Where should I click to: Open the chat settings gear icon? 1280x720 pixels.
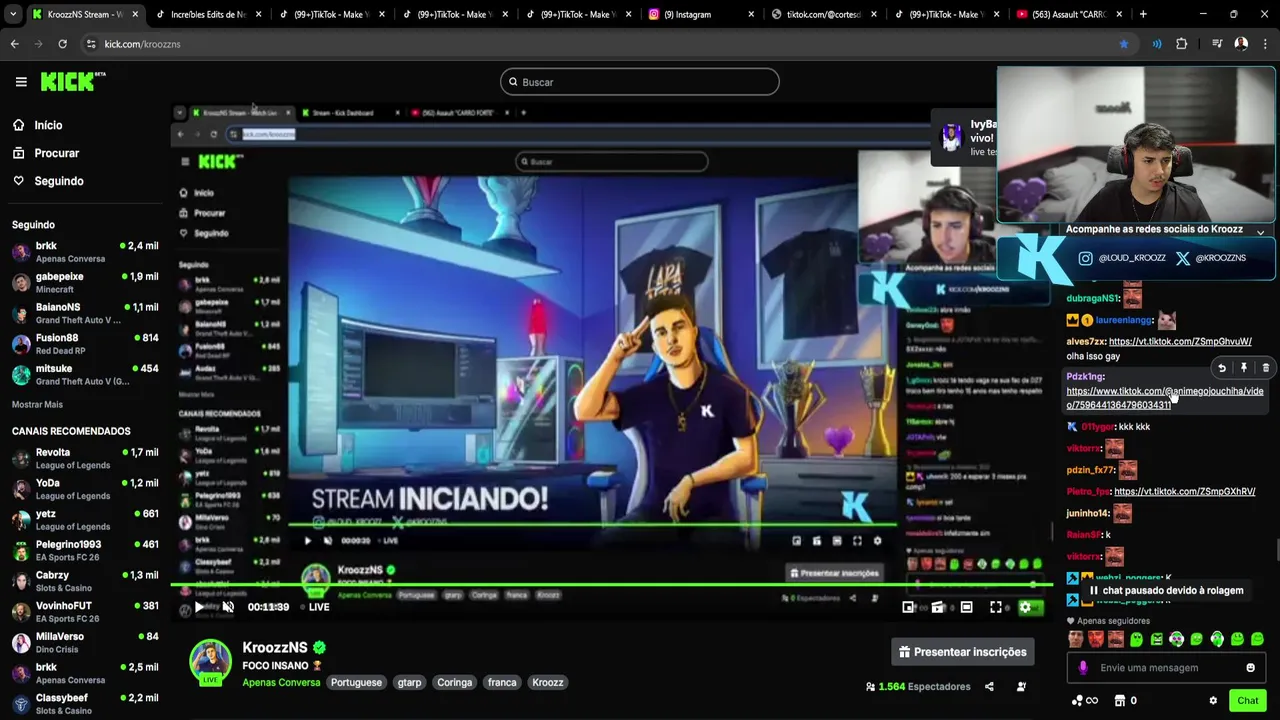1213,701
